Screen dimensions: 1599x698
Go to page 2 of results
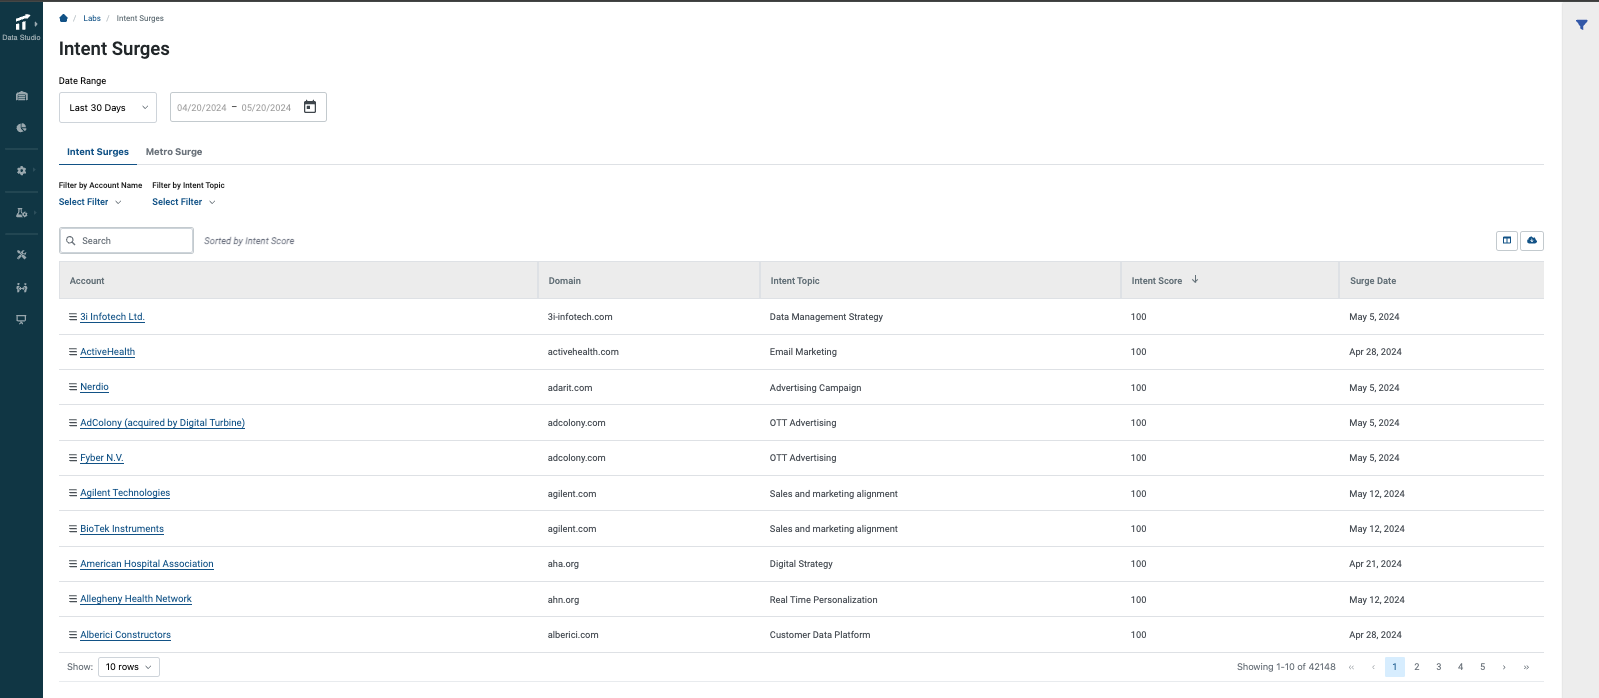(1416, 667)
